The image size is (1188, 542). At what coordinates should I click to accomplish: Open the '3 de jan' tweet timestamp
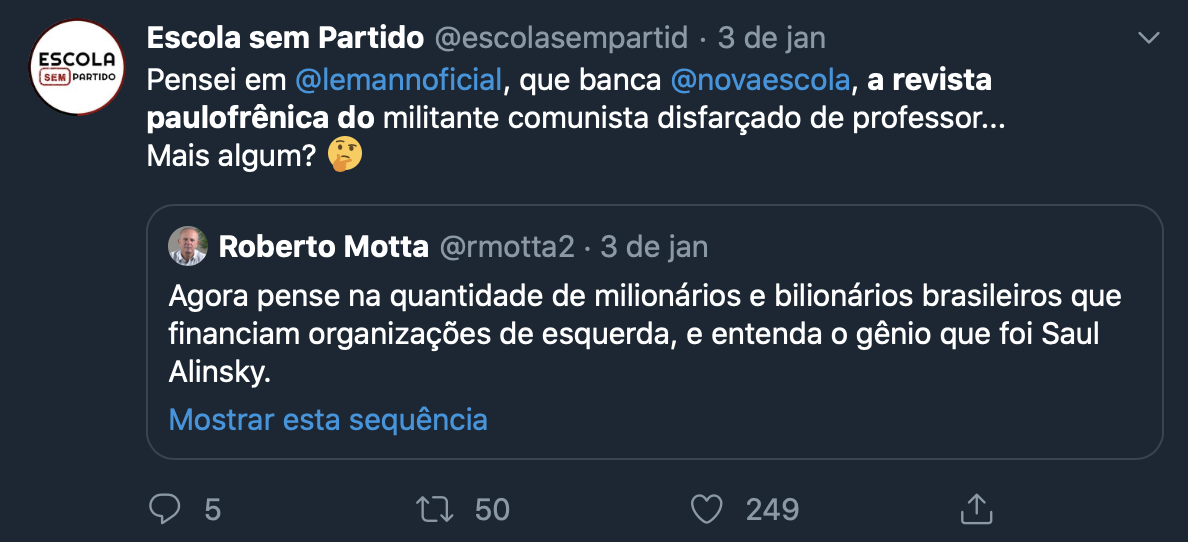tap(772, 38)
